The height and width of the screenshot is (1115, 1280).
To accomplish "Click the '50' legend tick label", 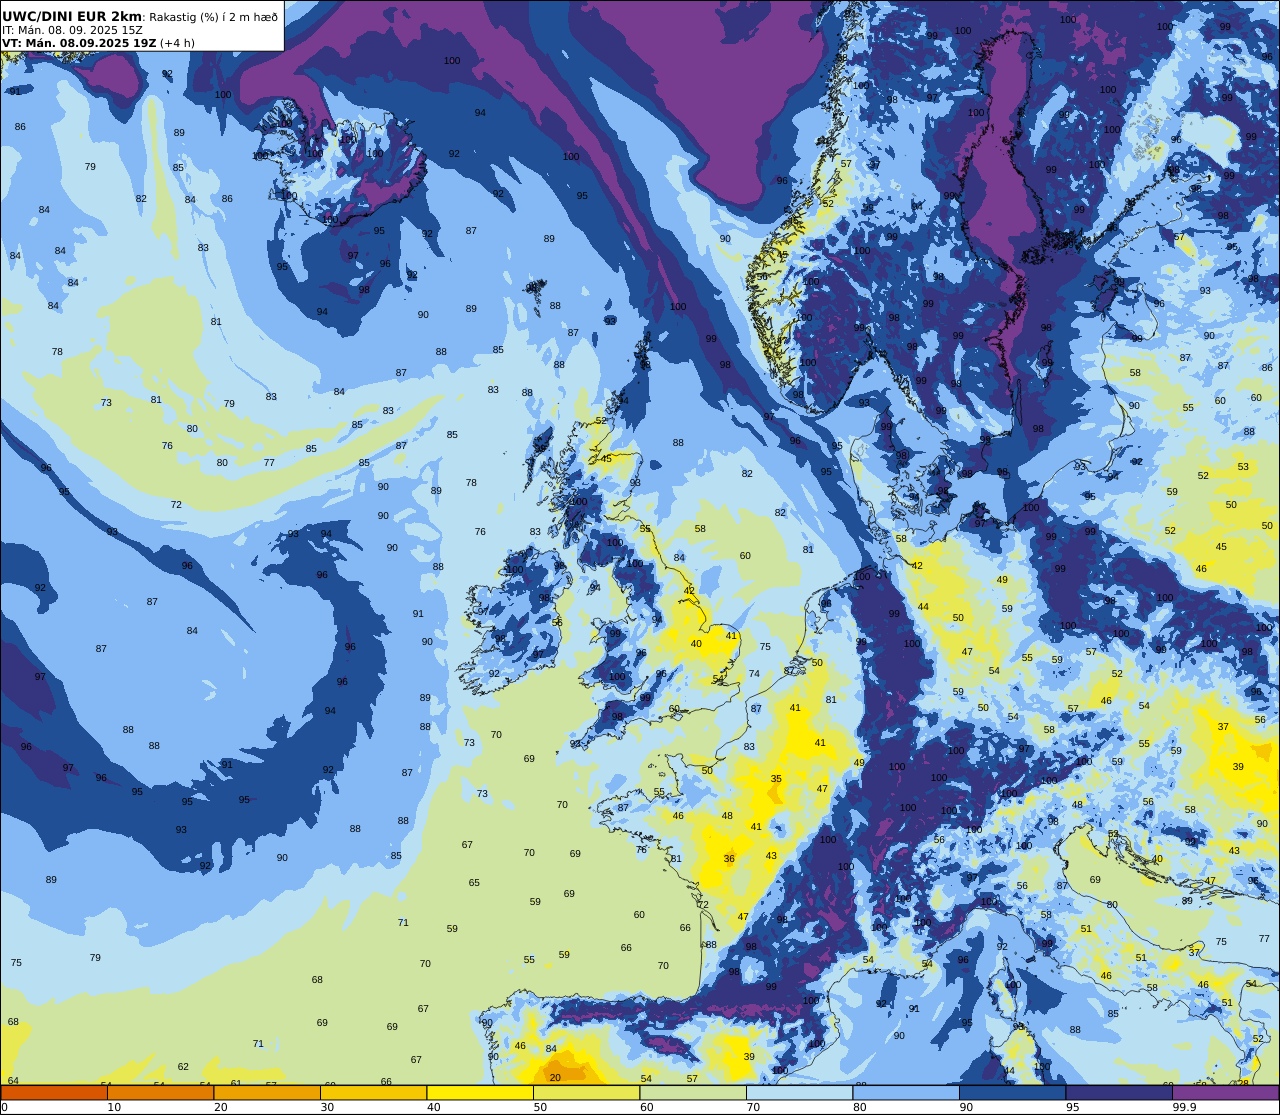I will click(540, 1107).
